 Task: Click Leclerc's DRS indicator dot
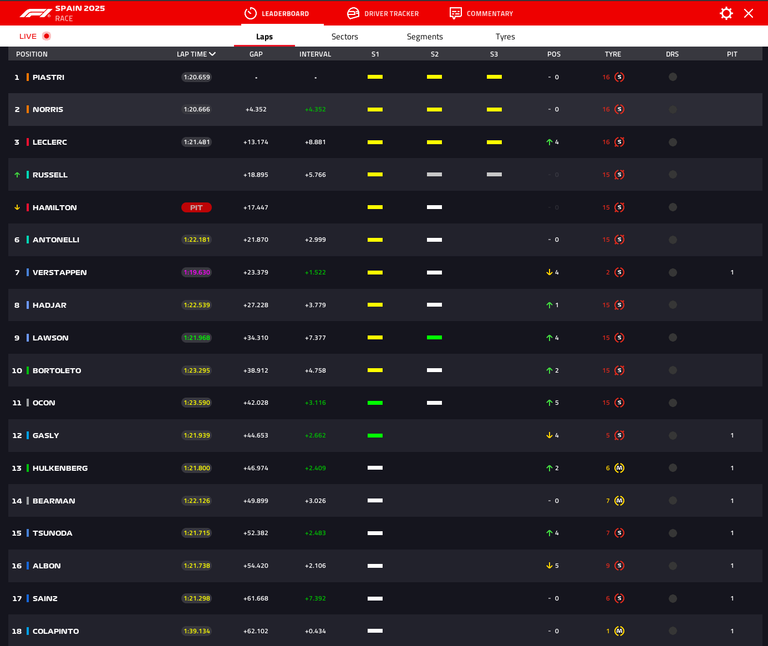672,142
